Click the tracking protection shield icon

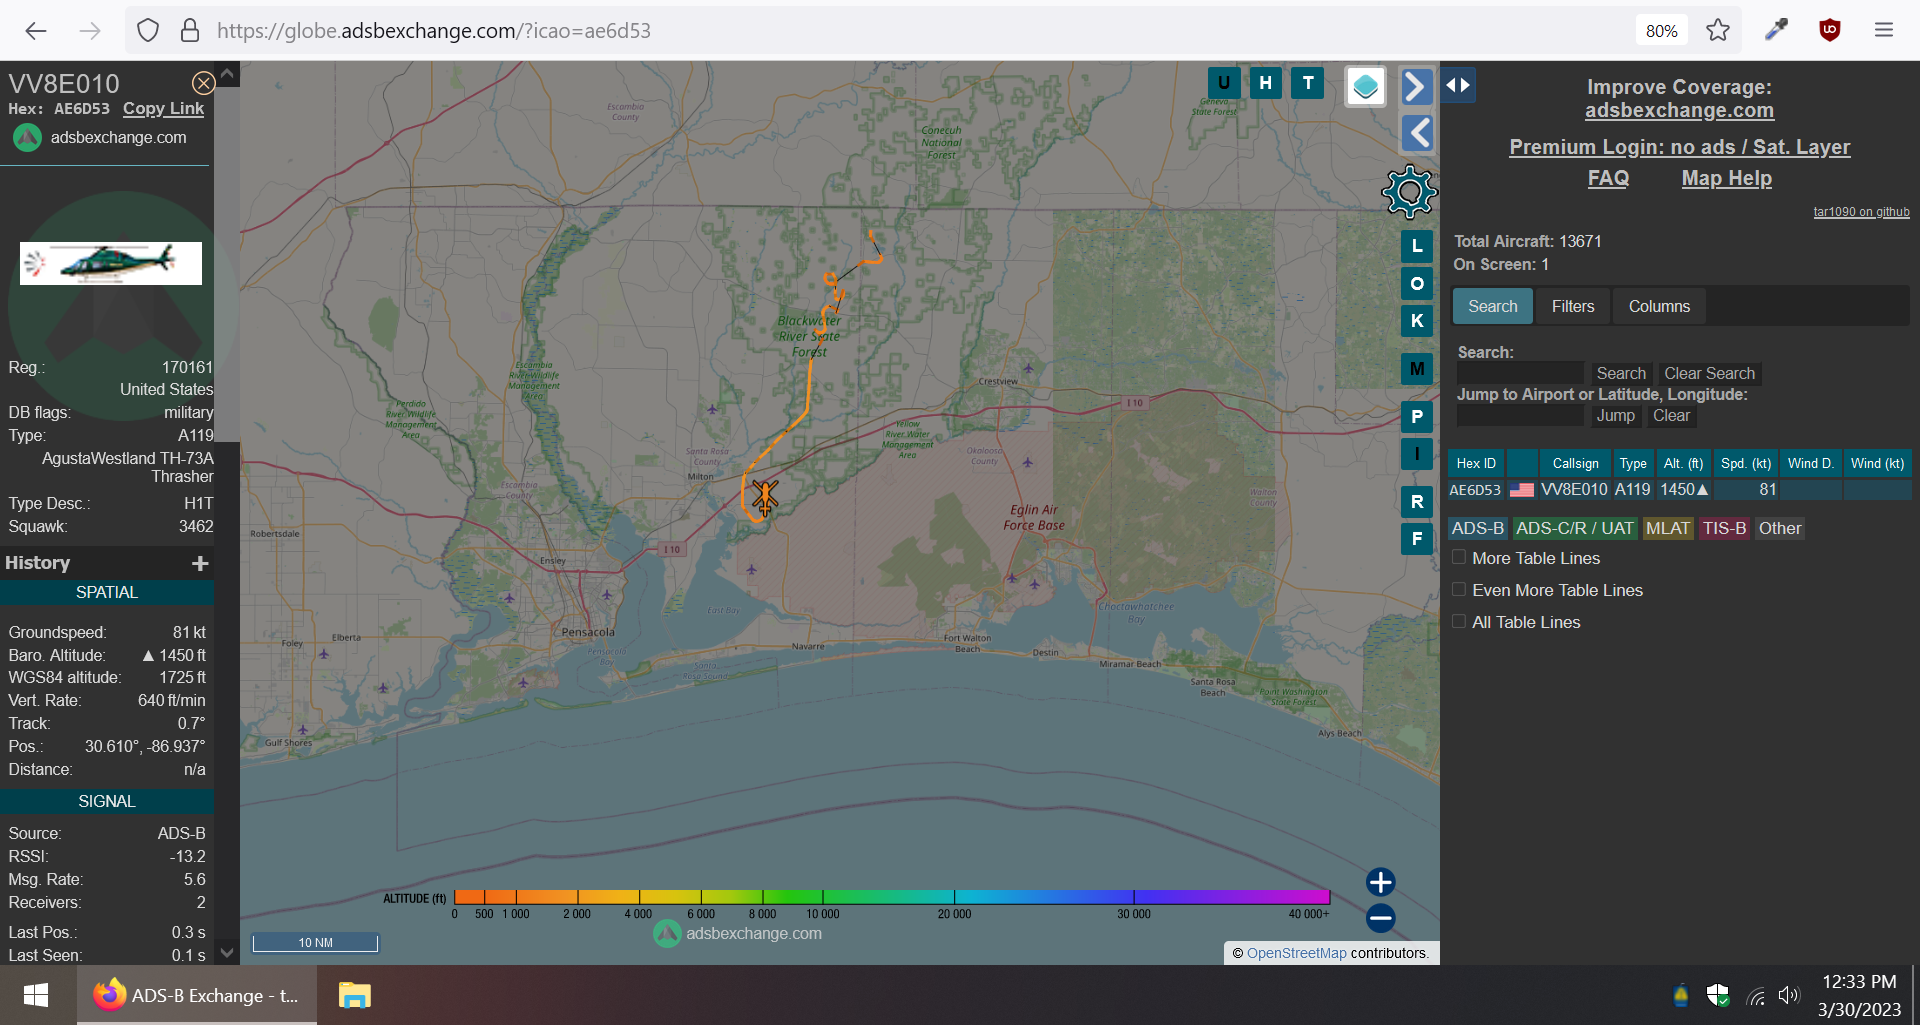pos(148,31)
